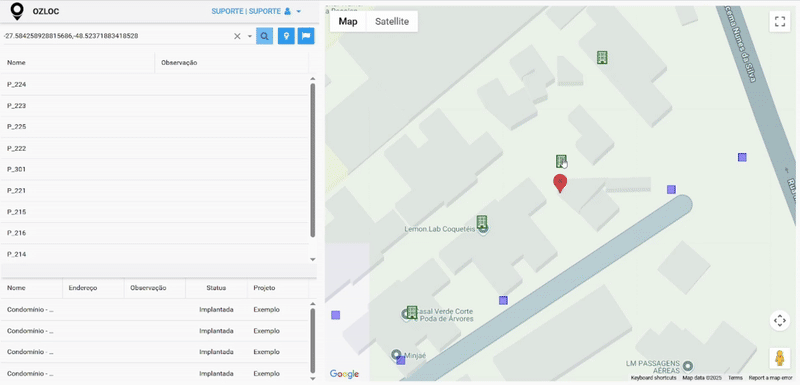Click the LM PASSAGENS AÉREAS place icon

688,366
